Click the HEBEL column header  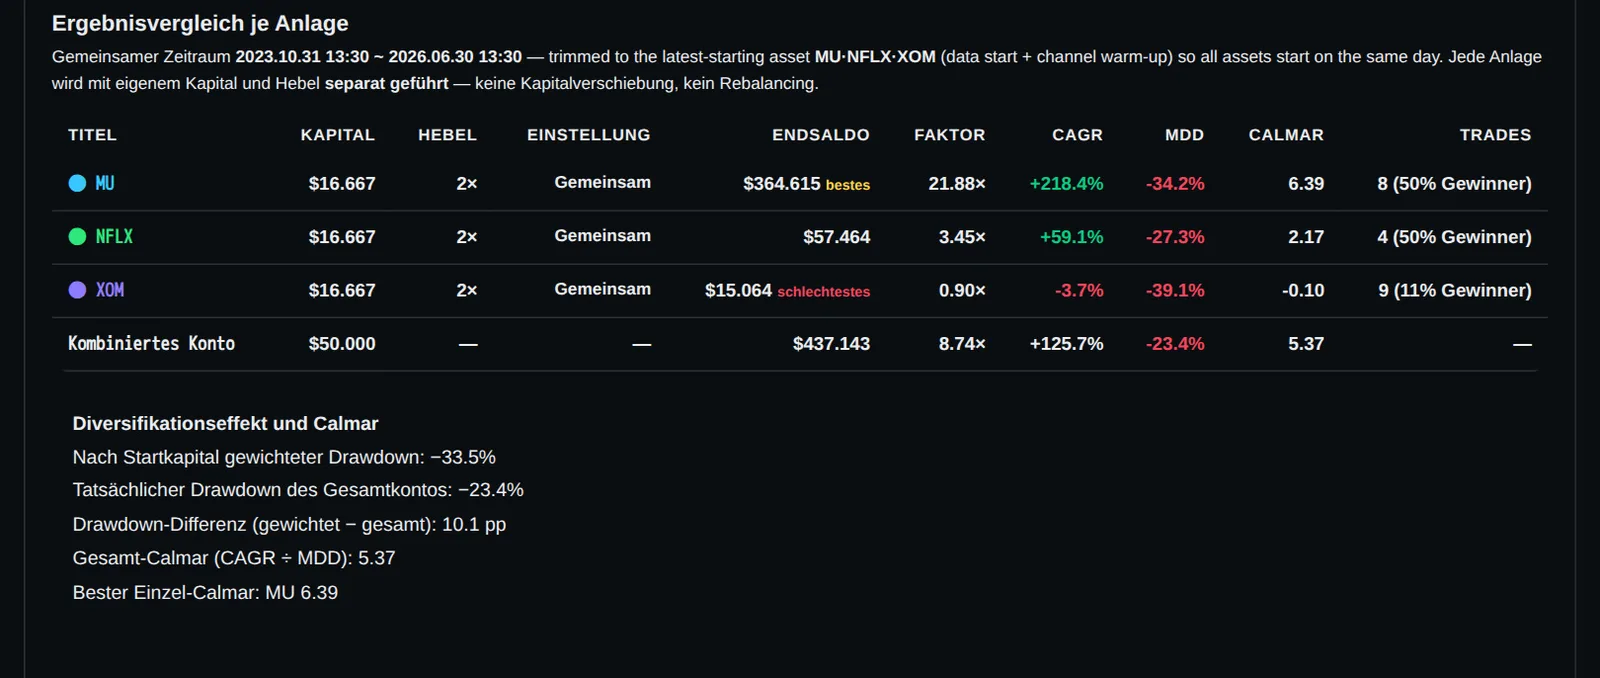447,135
